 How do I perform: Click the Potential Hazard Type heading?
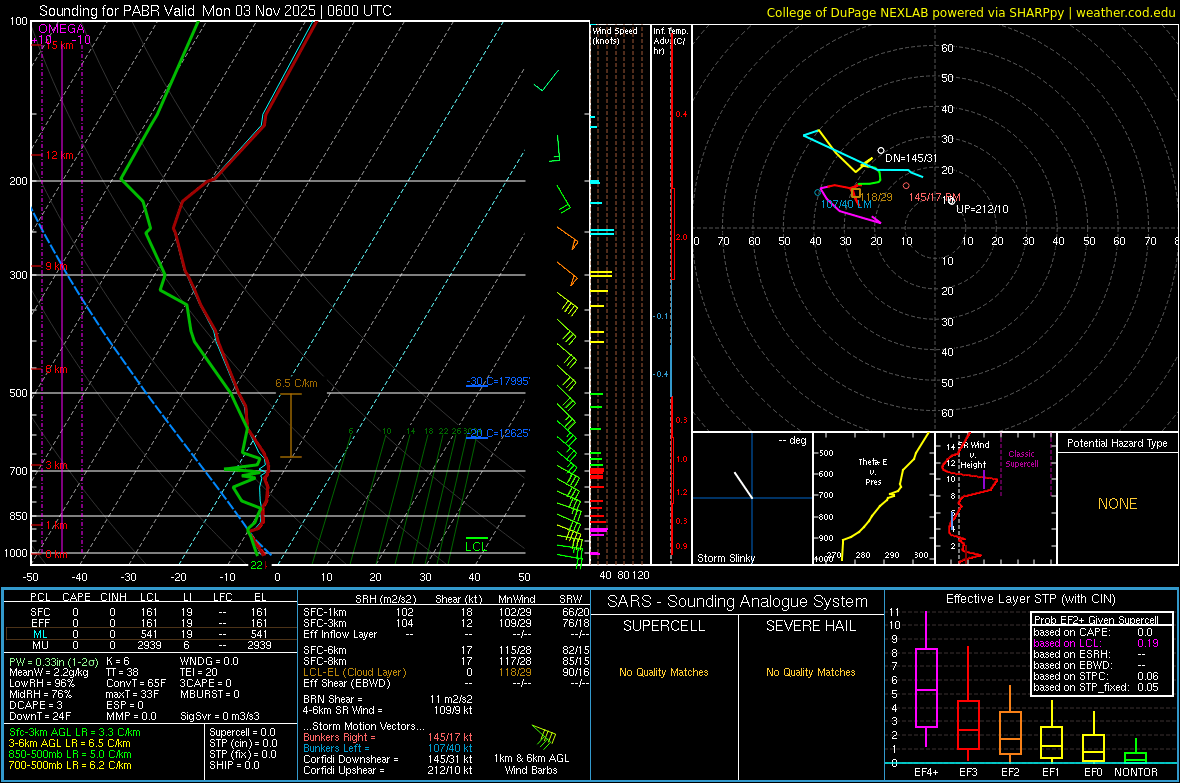(x=1117, y=443)
